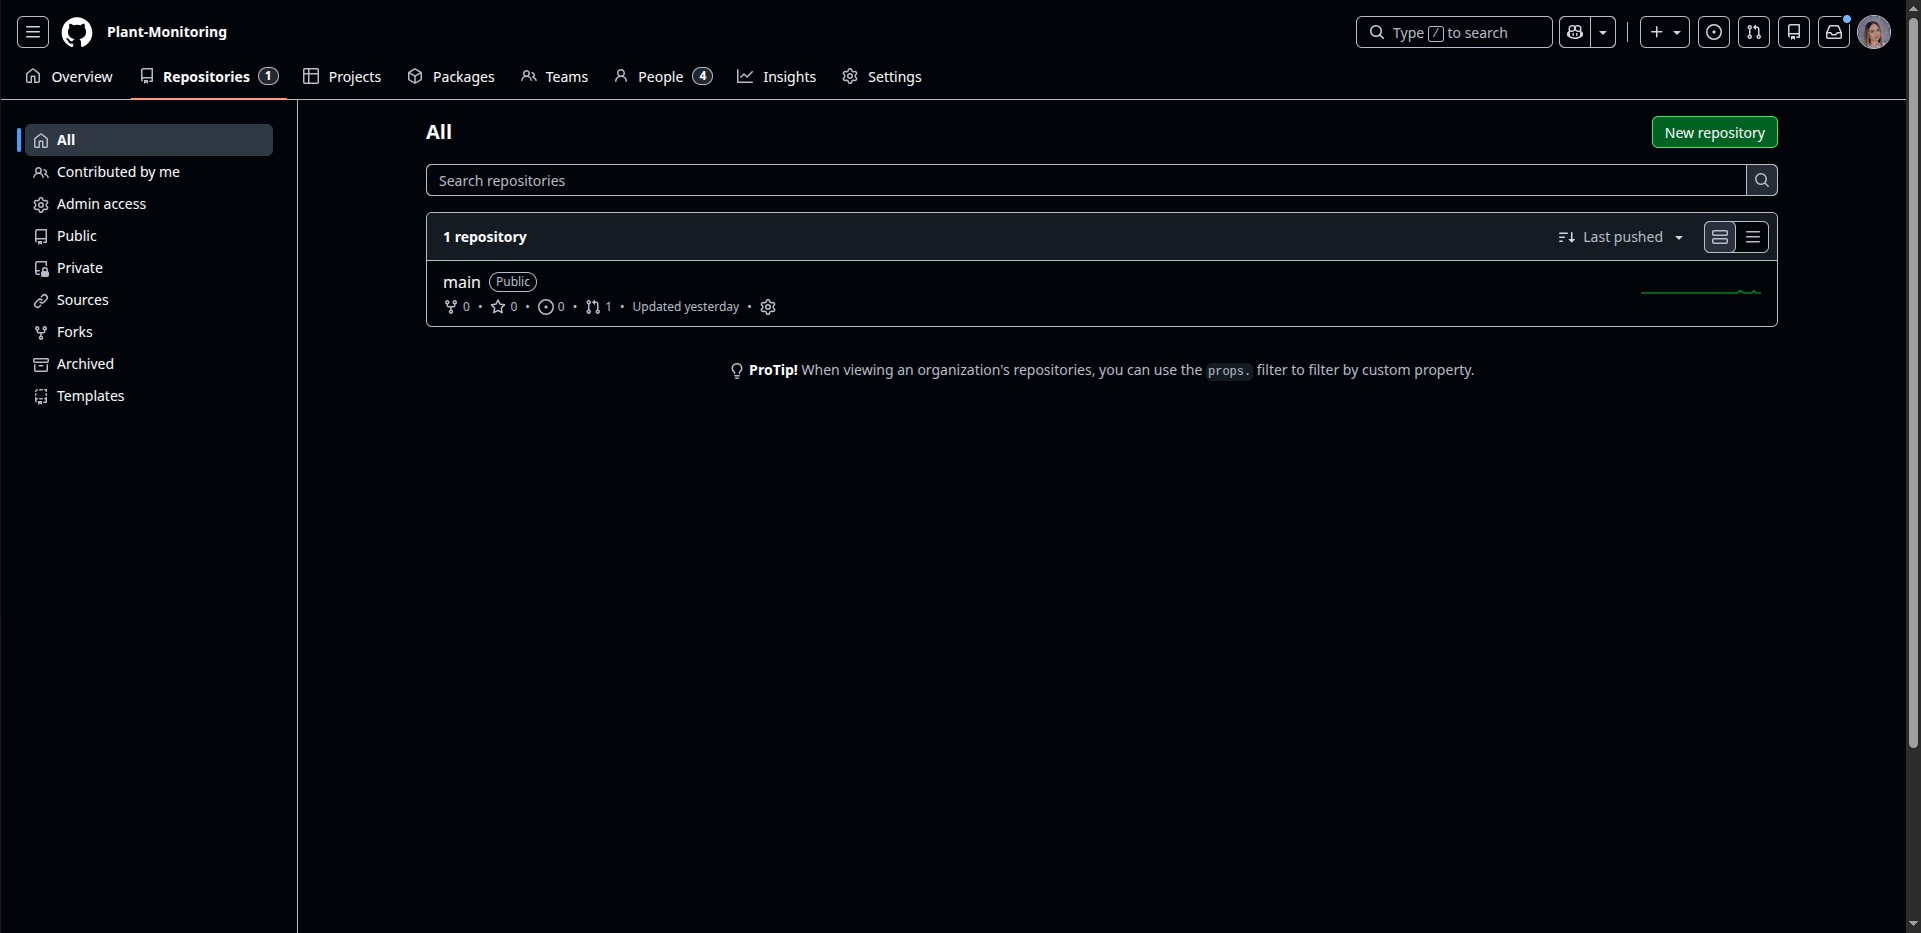This screenshot has width=1921, height=933.
Task: Show Archived repositories
Action: (x=149, y=364)
